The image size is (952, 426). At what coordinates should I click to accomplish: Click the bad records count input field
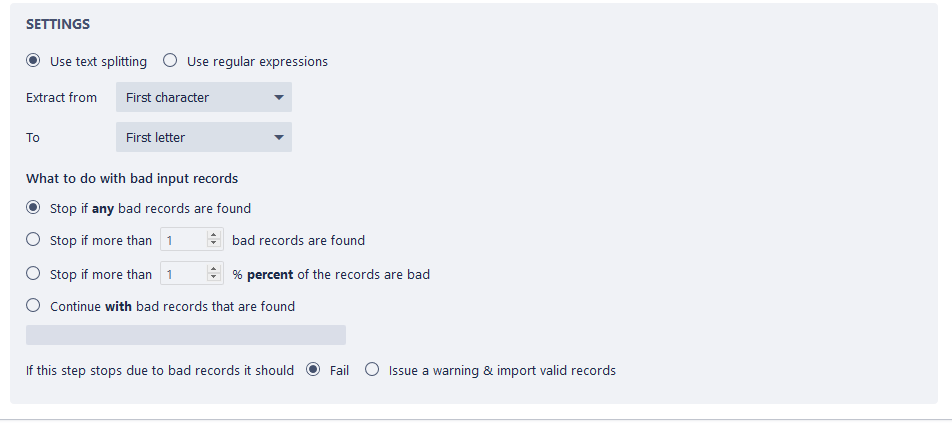click(184, 240)
